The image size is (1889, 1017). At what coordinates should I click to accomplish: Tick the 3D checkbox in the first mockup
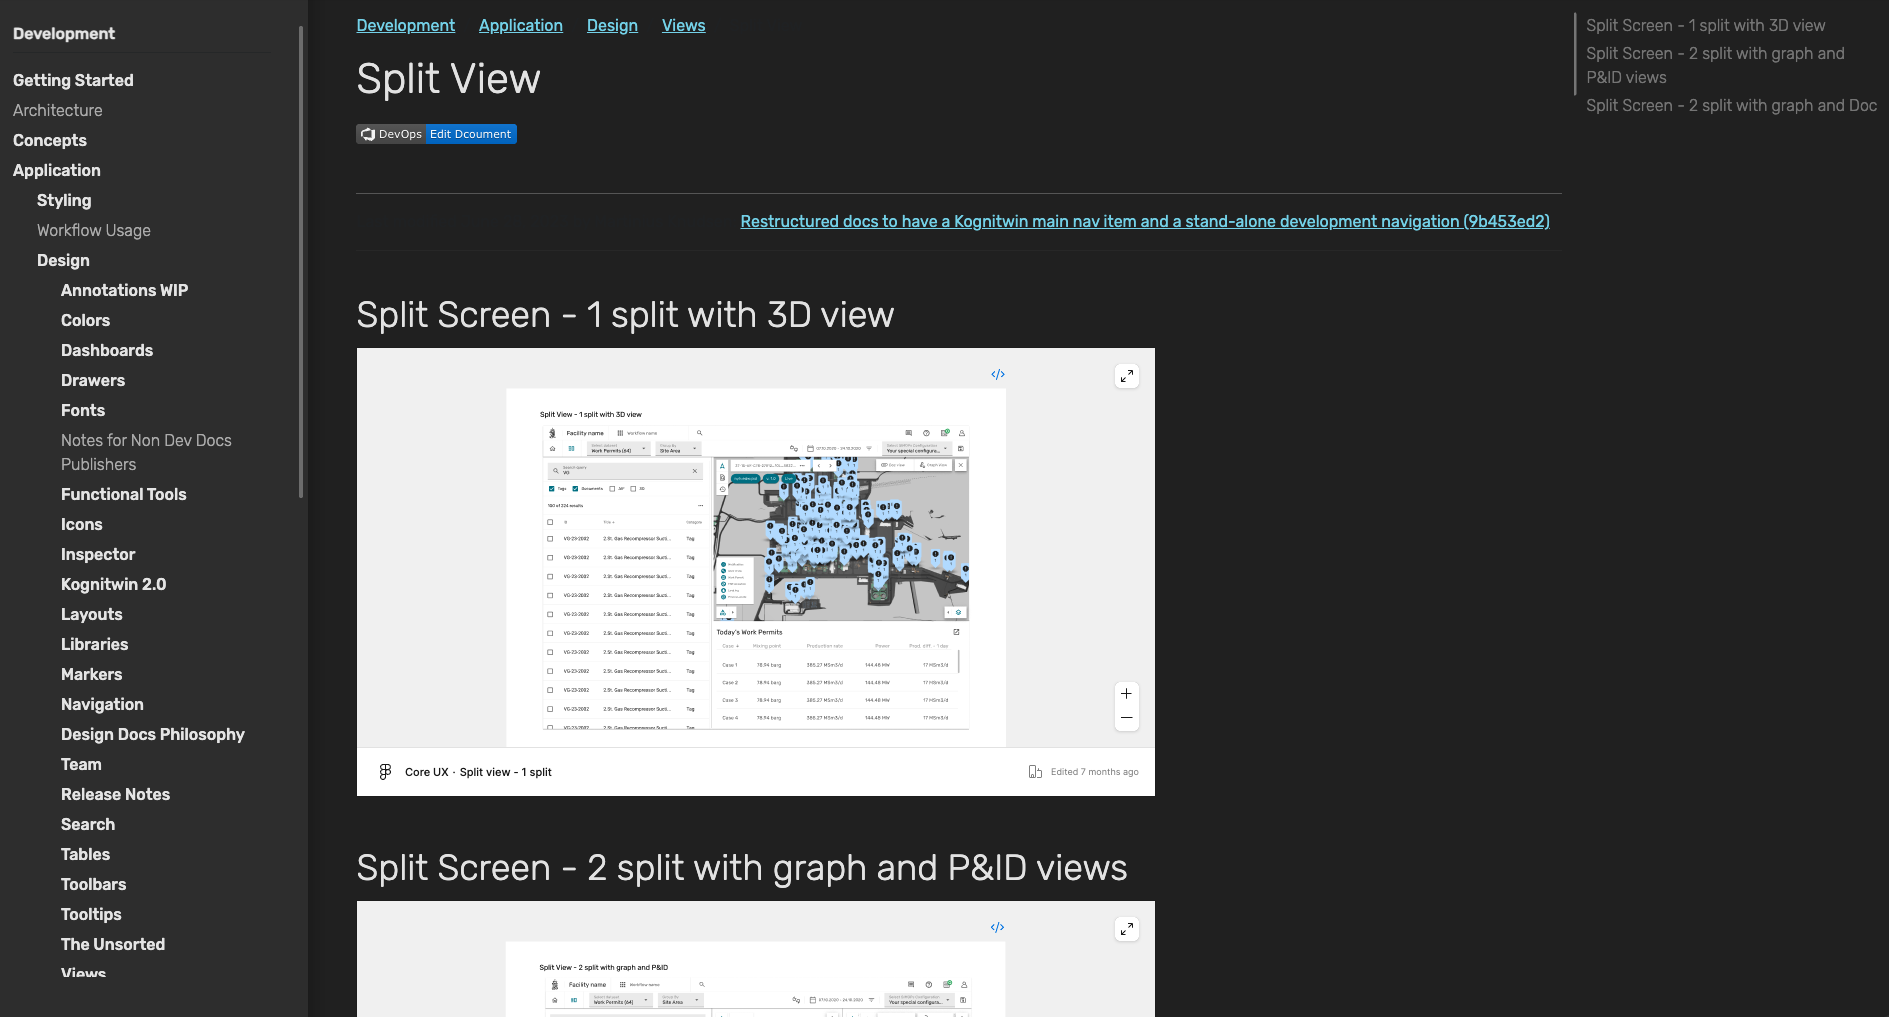(633, 489)
